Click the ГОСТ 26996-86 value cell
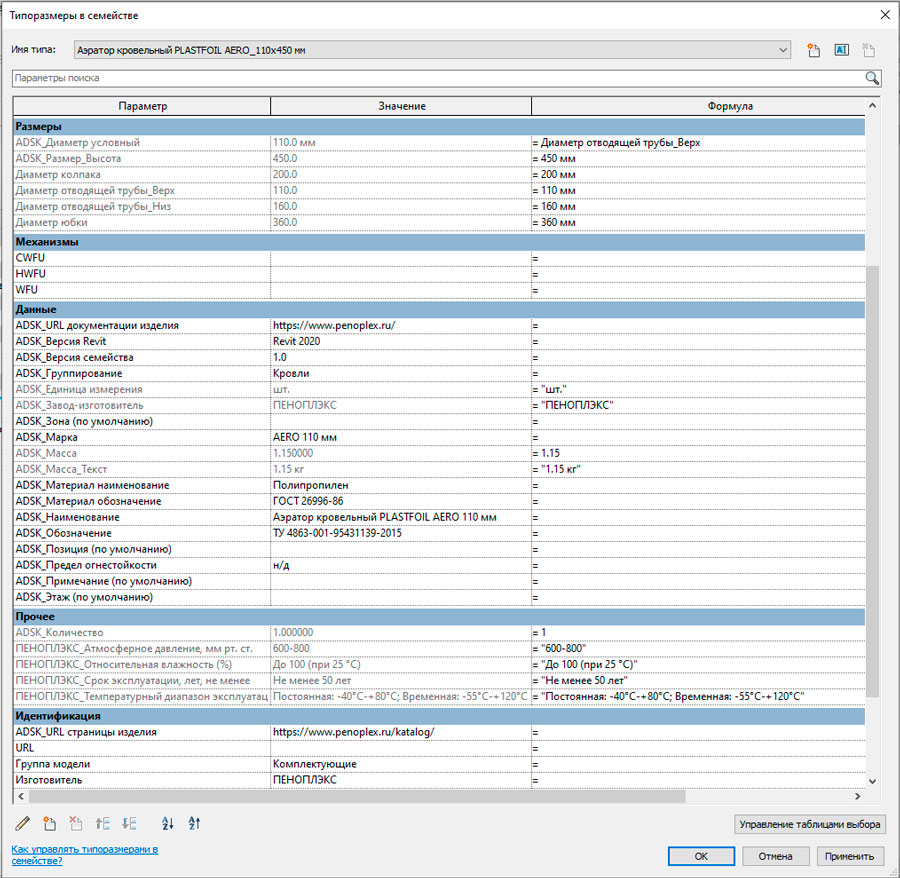Image resolution: width=900 pixels, height=878 pixels. pos(401,502)
